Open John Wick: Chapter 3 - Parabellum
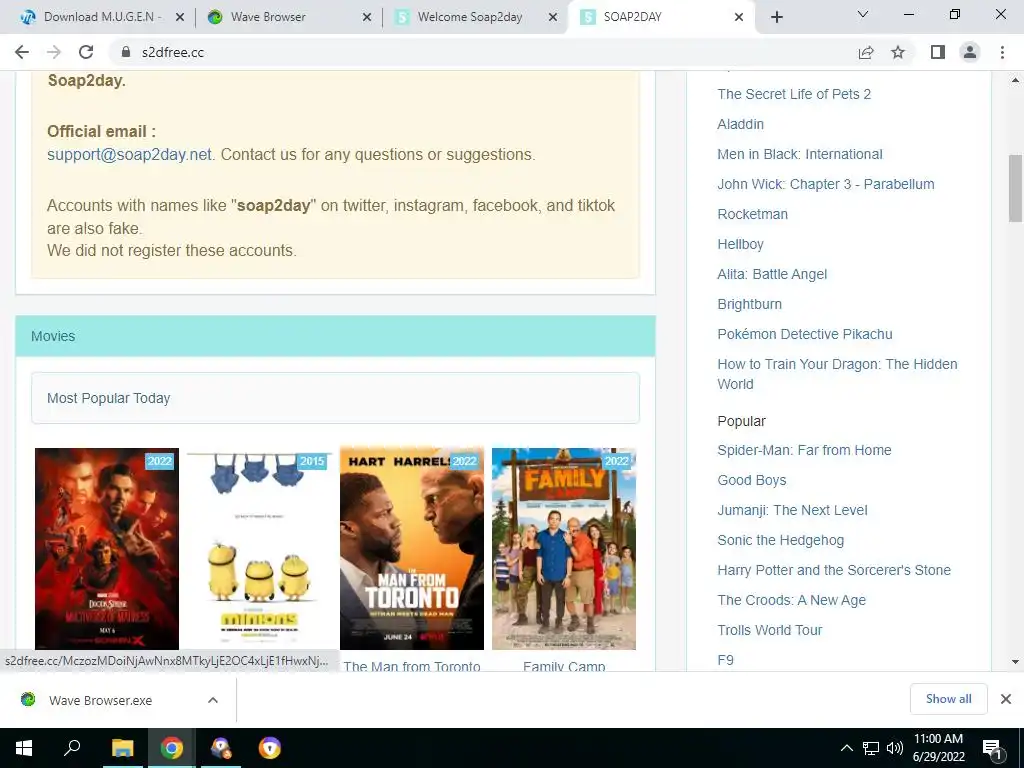The image size is (1024, 768). click(826, 184)
